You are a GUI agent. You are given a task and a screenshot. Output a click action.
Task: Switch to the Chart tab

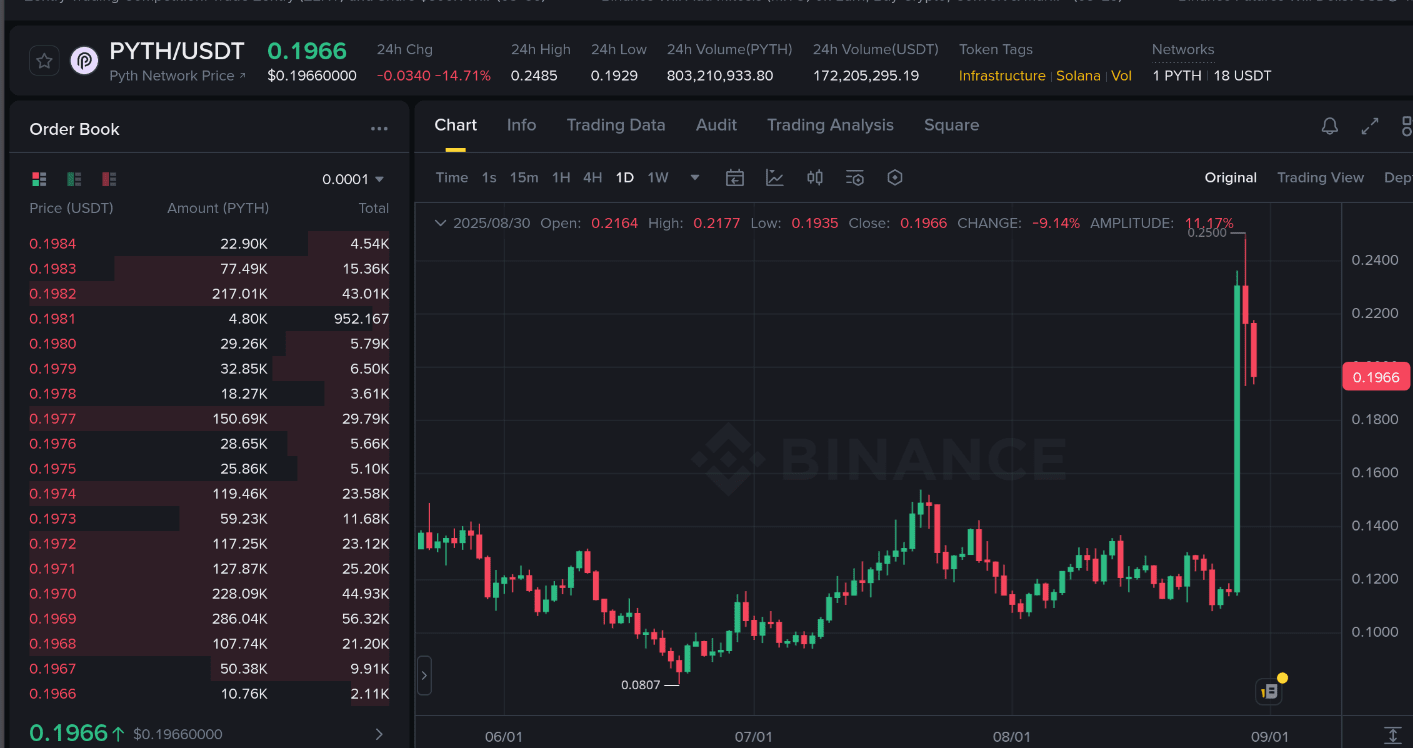pyautogui.click(x=456, y=125)
